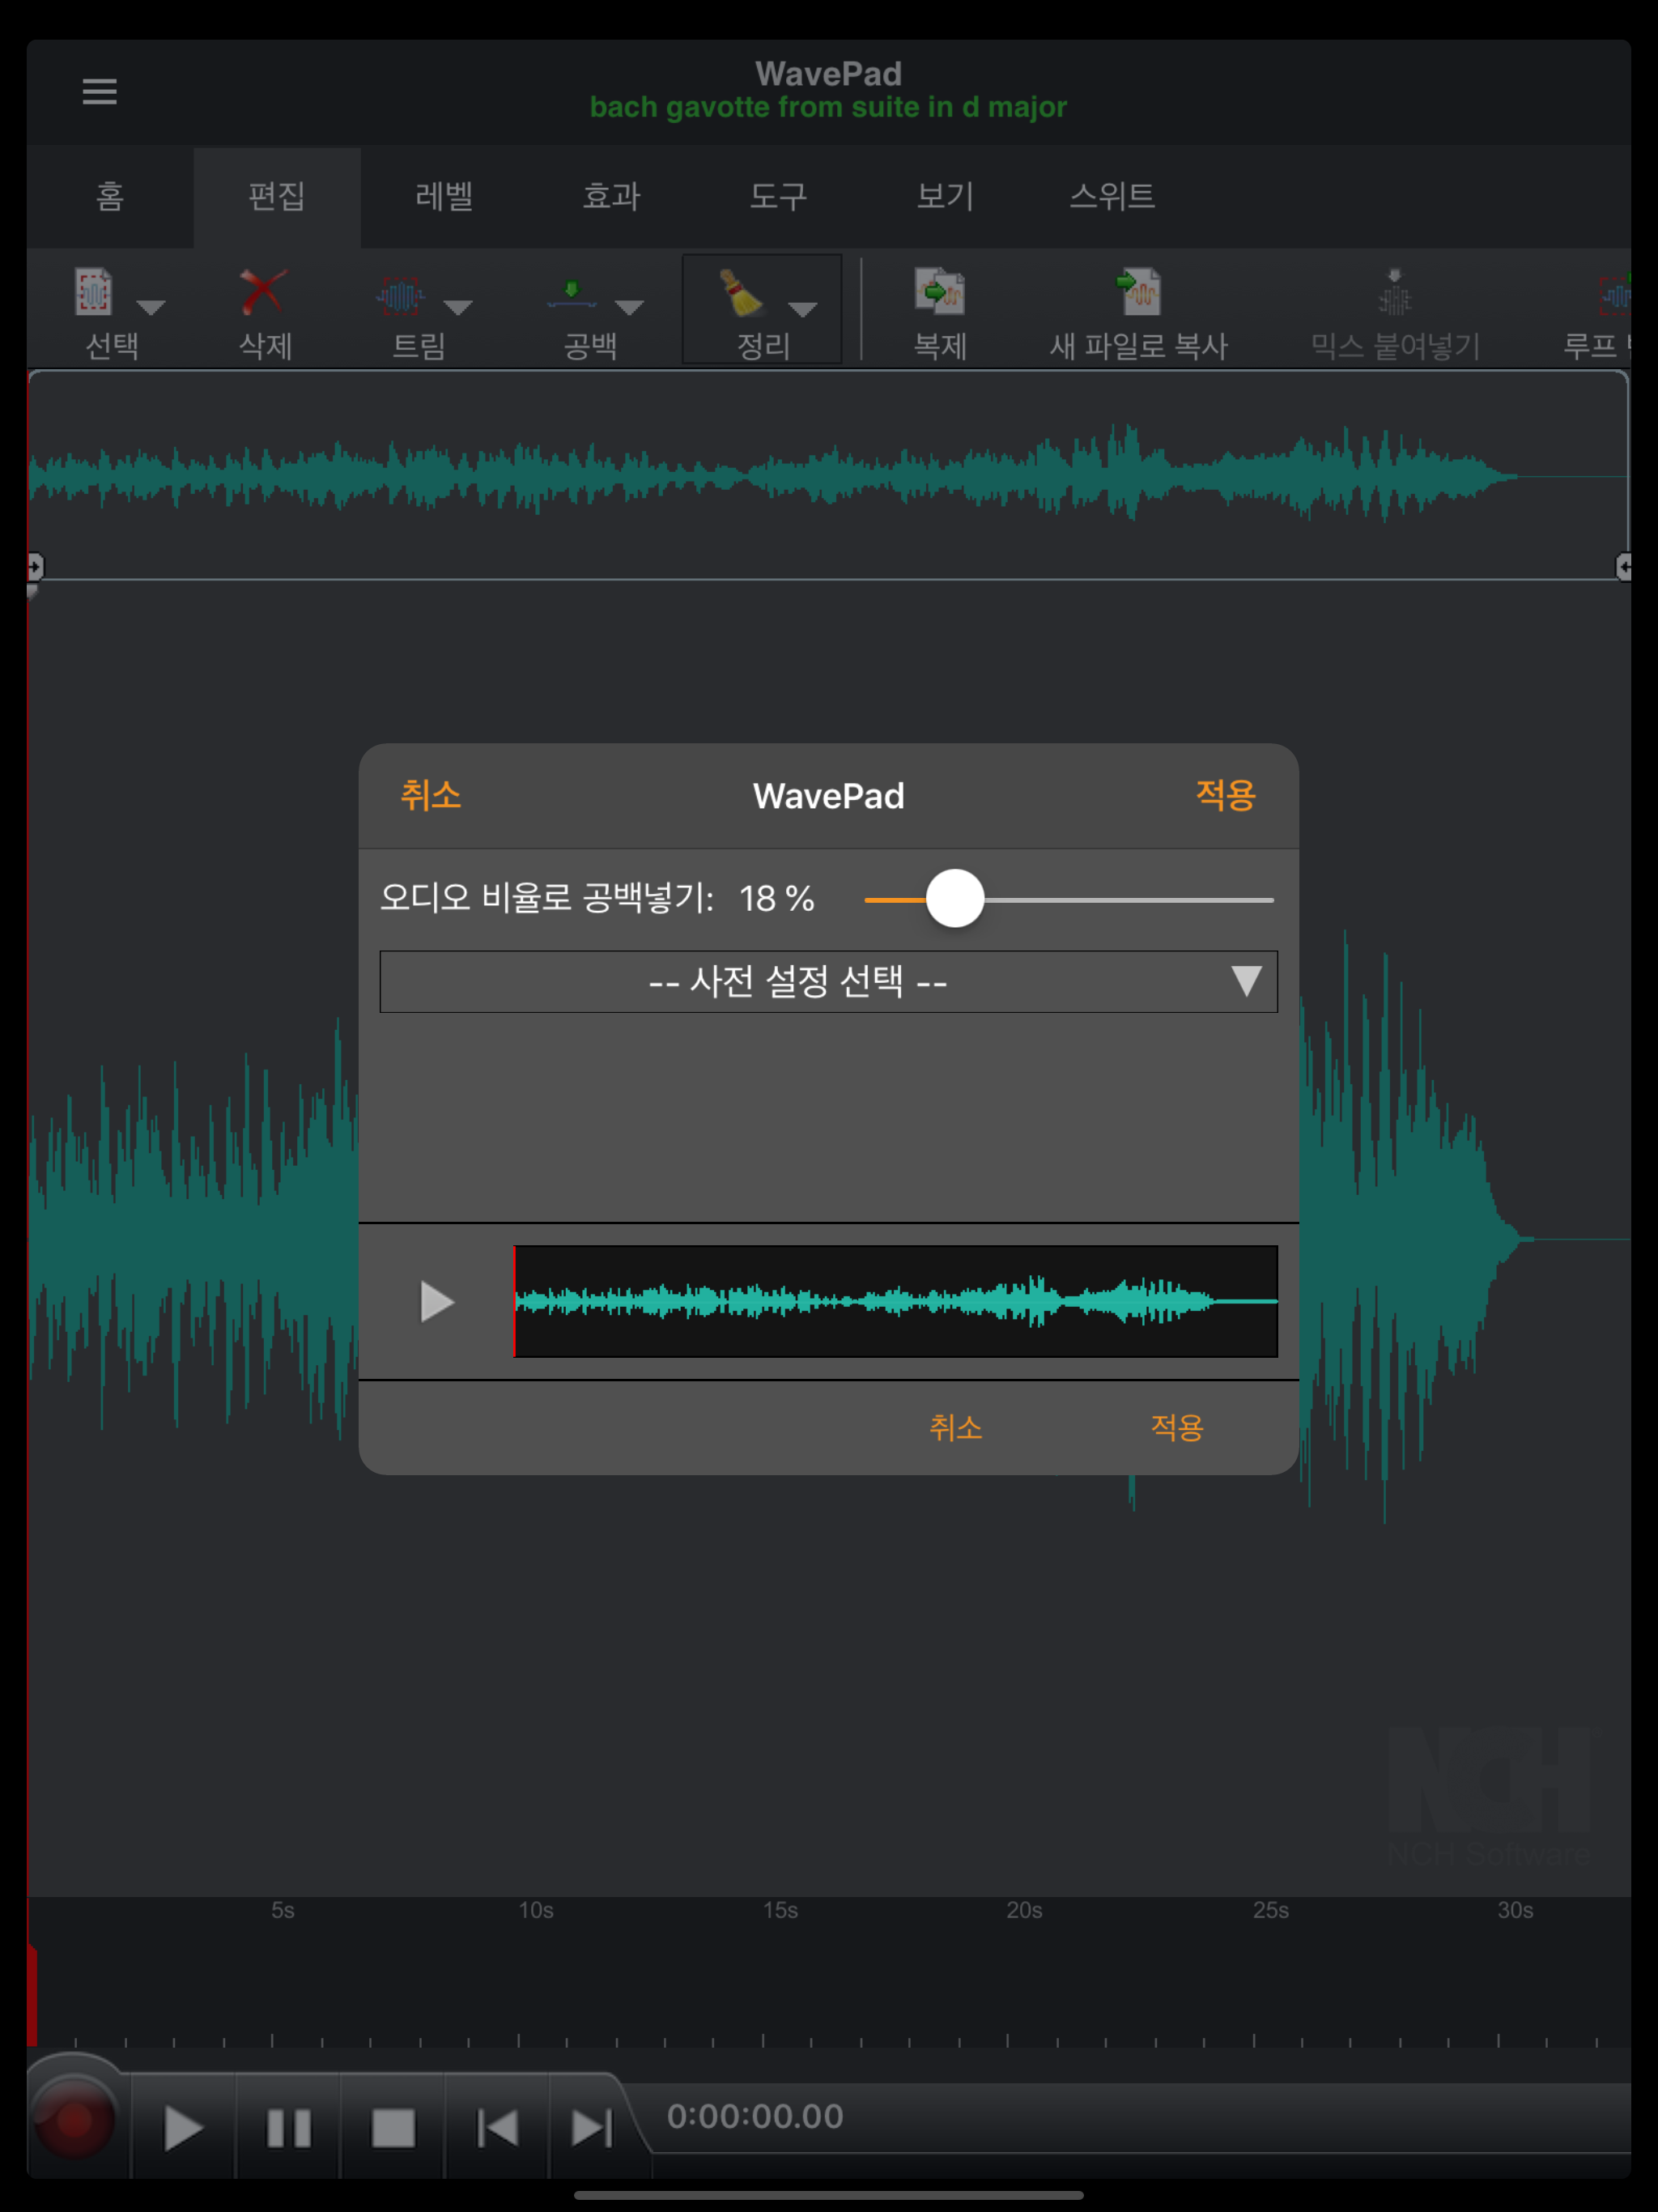The height and width of the screenshot is (2212, 1658).
Task: Open the 사전 설정 선택 preset dropdown
Action: coord(828,981)
